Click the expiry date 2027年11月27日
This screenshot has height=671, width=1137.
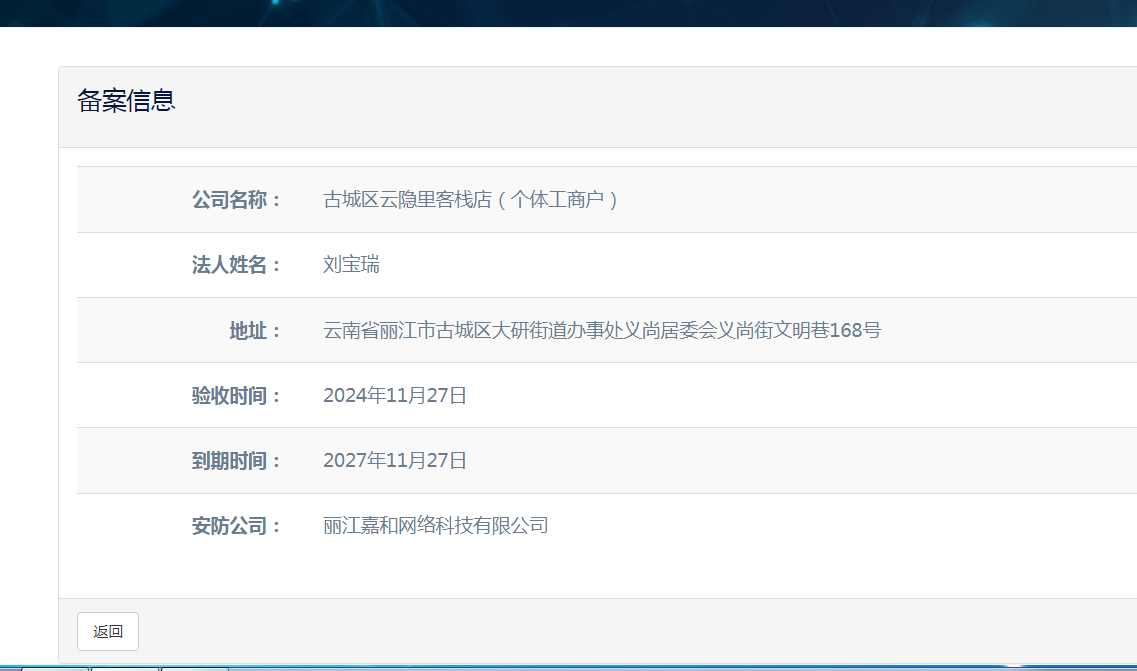pyautogui.click(x=395, y=460)
